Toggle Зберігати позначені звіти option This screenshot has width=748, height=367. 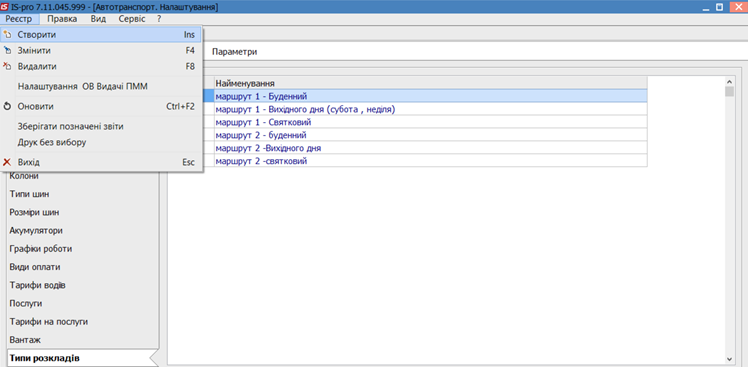pyautogui.click(x=101, y=126)
